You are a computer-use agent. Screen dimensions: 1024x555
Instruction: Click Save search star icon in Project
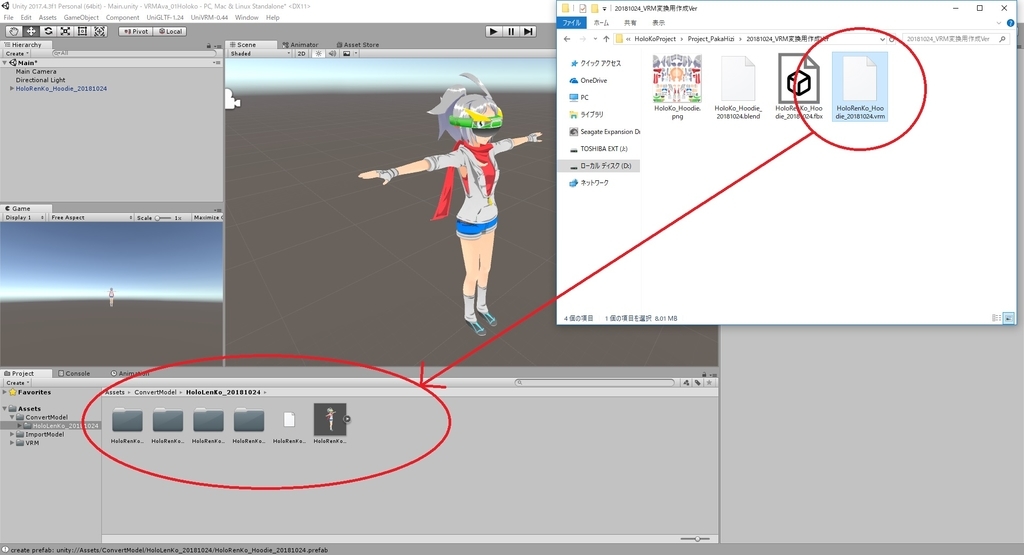tap(710, 383)
